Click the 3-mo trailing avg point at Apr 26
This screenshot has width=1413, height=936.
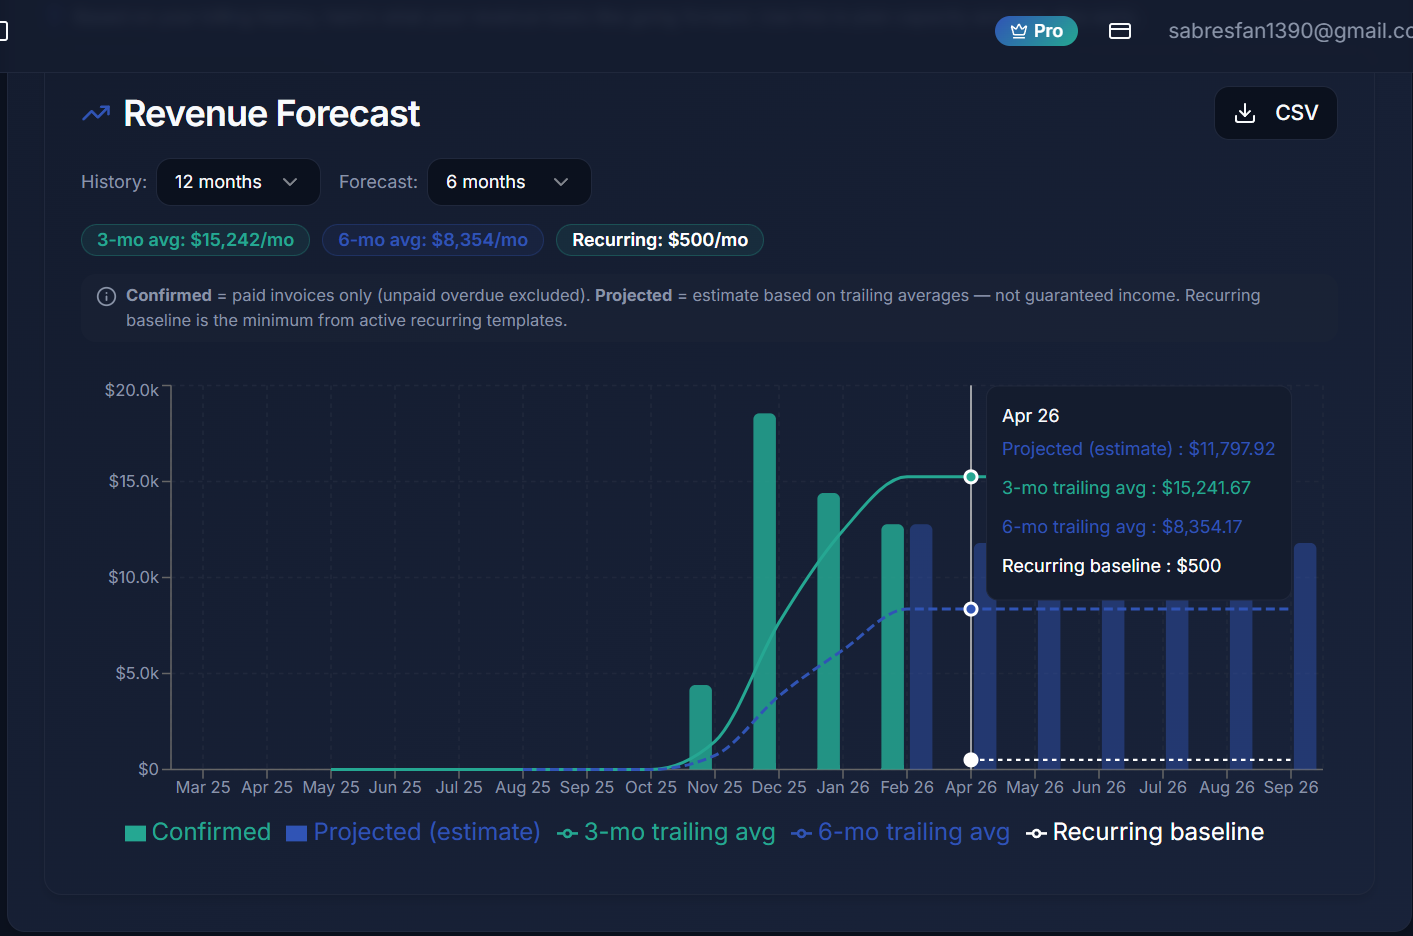(971, 477)
